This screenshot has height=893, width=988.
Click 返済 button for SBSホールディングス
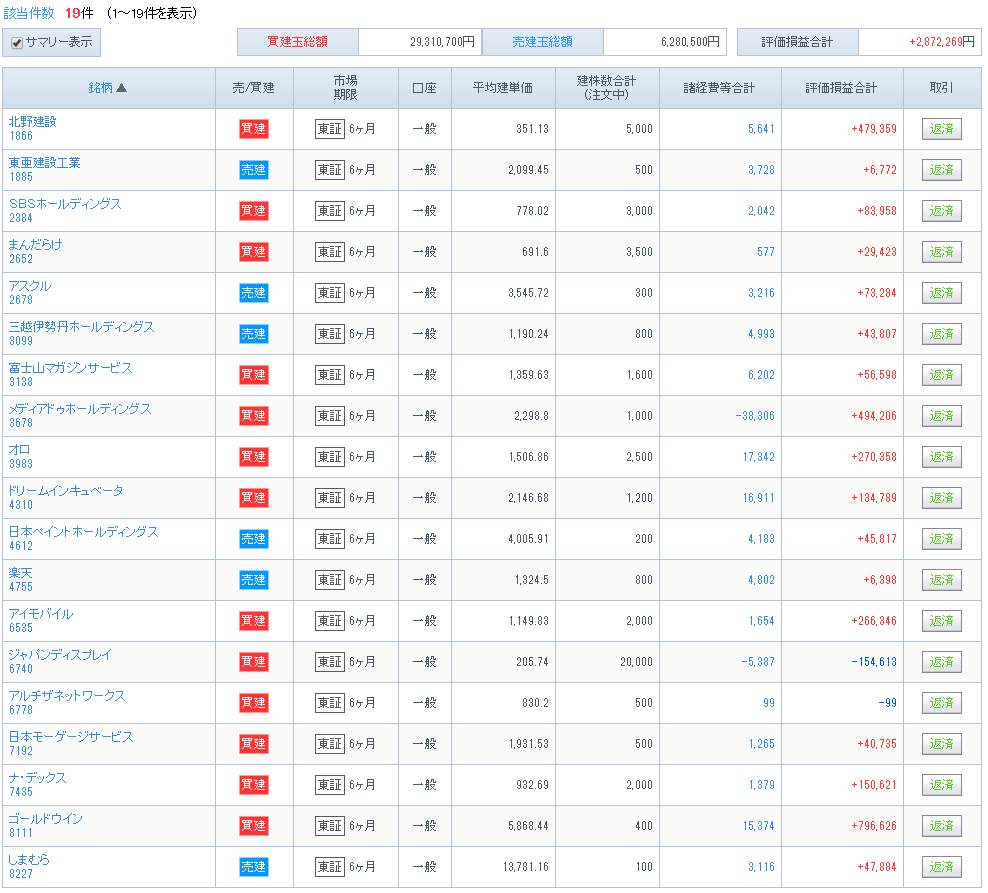941,210
